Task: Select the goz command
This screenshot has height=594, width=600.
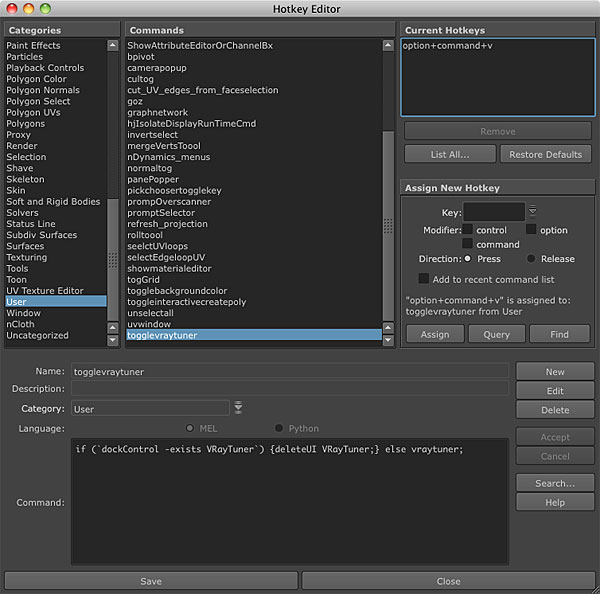Action: pyautogui.click(x=254, y=101)
